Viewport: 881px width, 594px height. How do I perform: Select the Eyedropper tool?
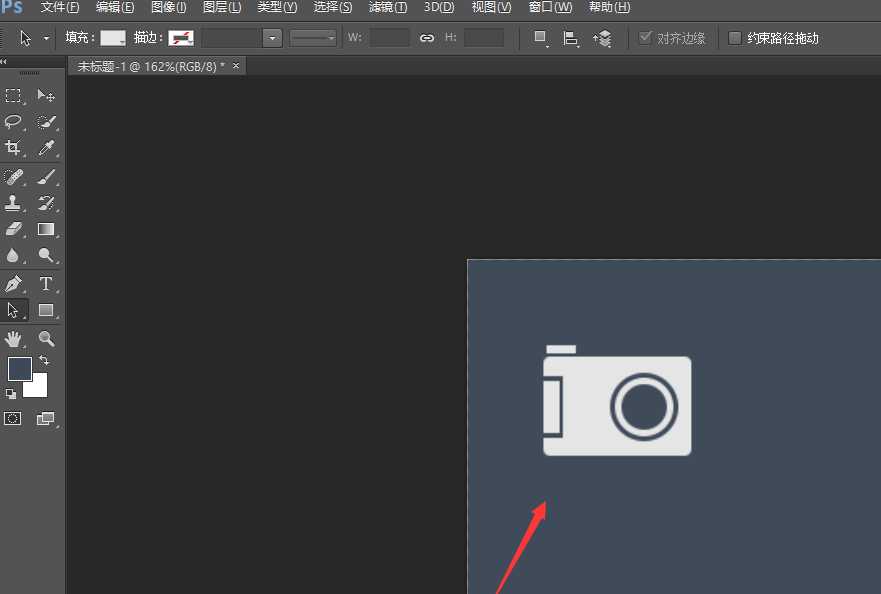(x=46, y=148)
